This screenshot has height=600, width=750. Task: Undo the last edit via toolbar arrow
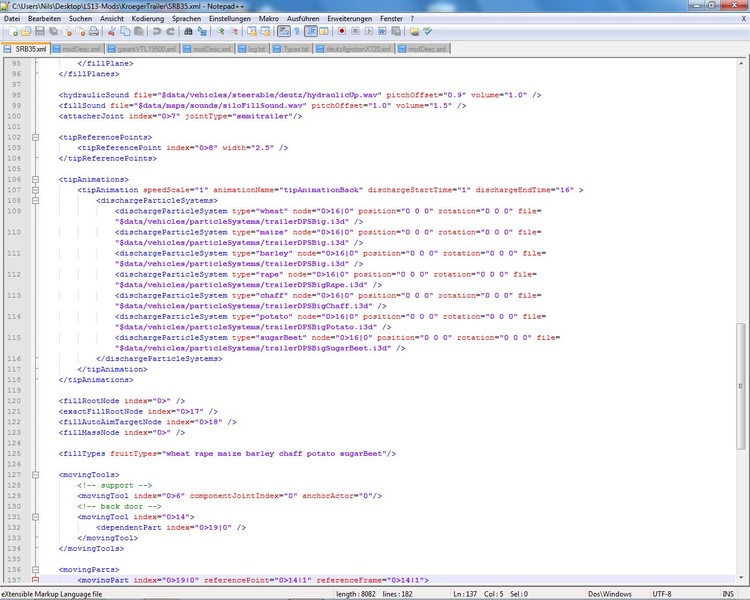click(x=156, y=32)
